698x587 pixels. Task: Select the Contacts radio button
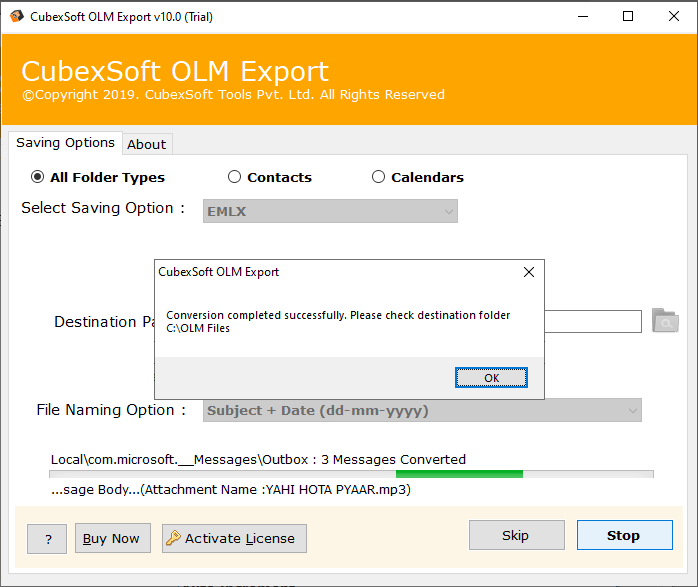coord(234,177)
